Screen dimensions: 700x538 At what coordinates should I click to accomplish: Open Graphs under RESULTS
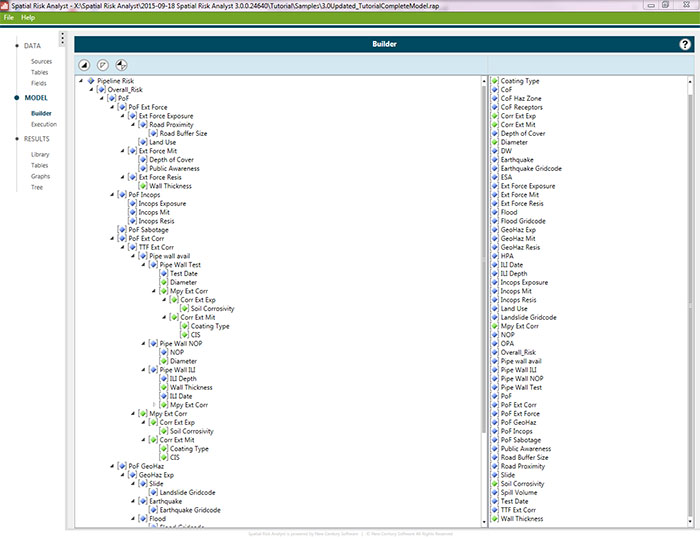(x=41, y=176)
